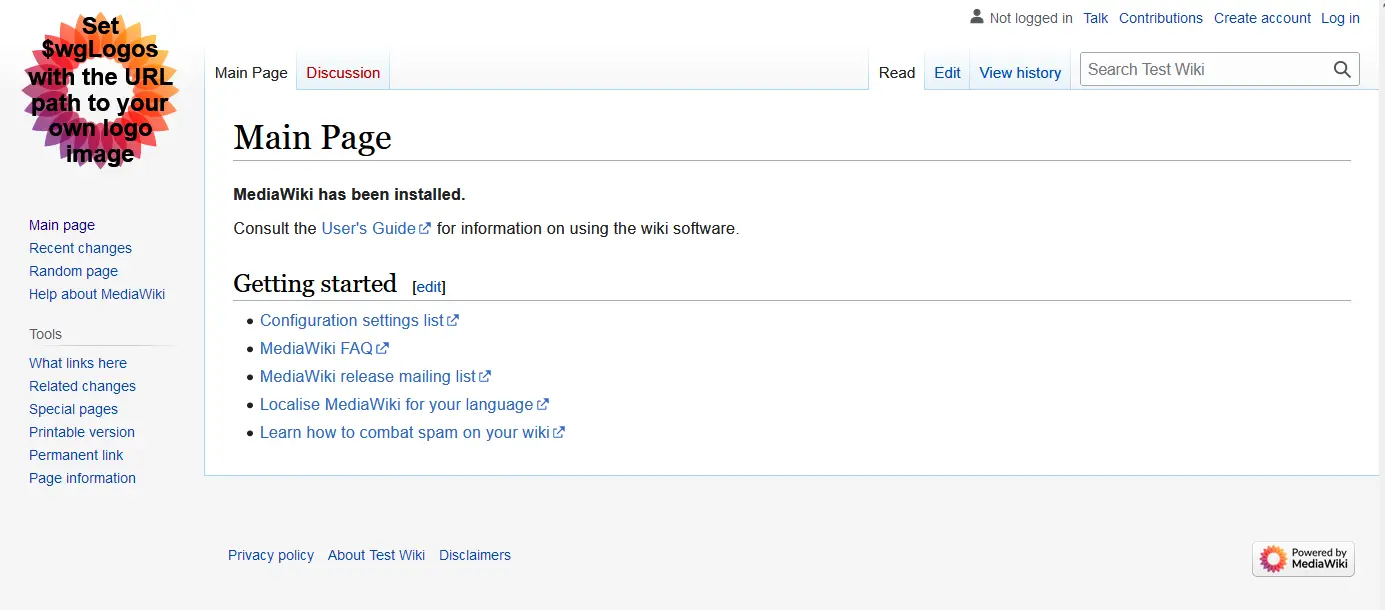Click 'MediaWiki has been installed.' text
This screenshot has width=1385, height=610.
coord(349,194)
